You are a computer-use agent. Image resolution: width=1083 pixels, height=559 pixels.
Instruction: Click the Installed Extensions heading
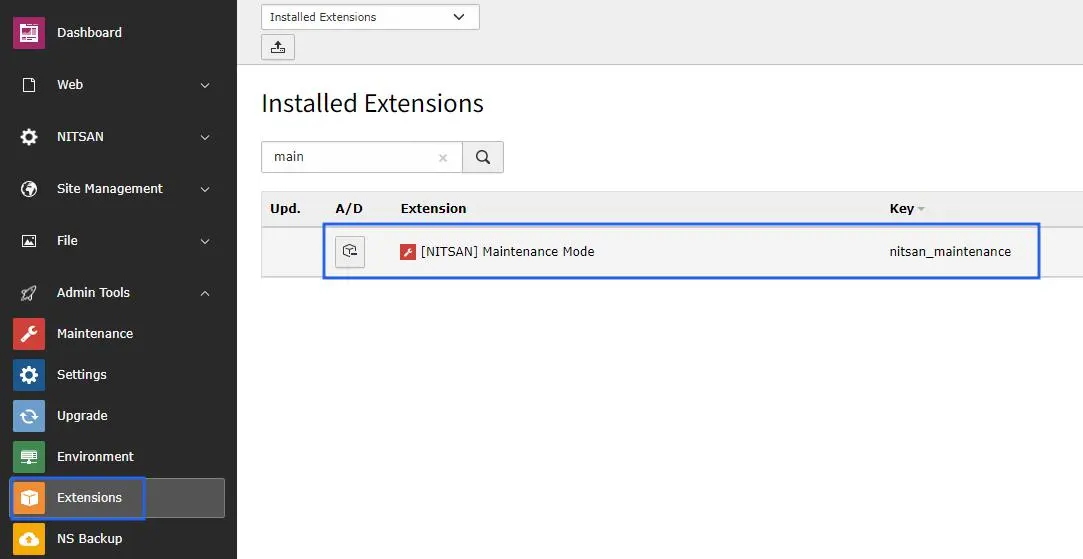pos(372,104)
